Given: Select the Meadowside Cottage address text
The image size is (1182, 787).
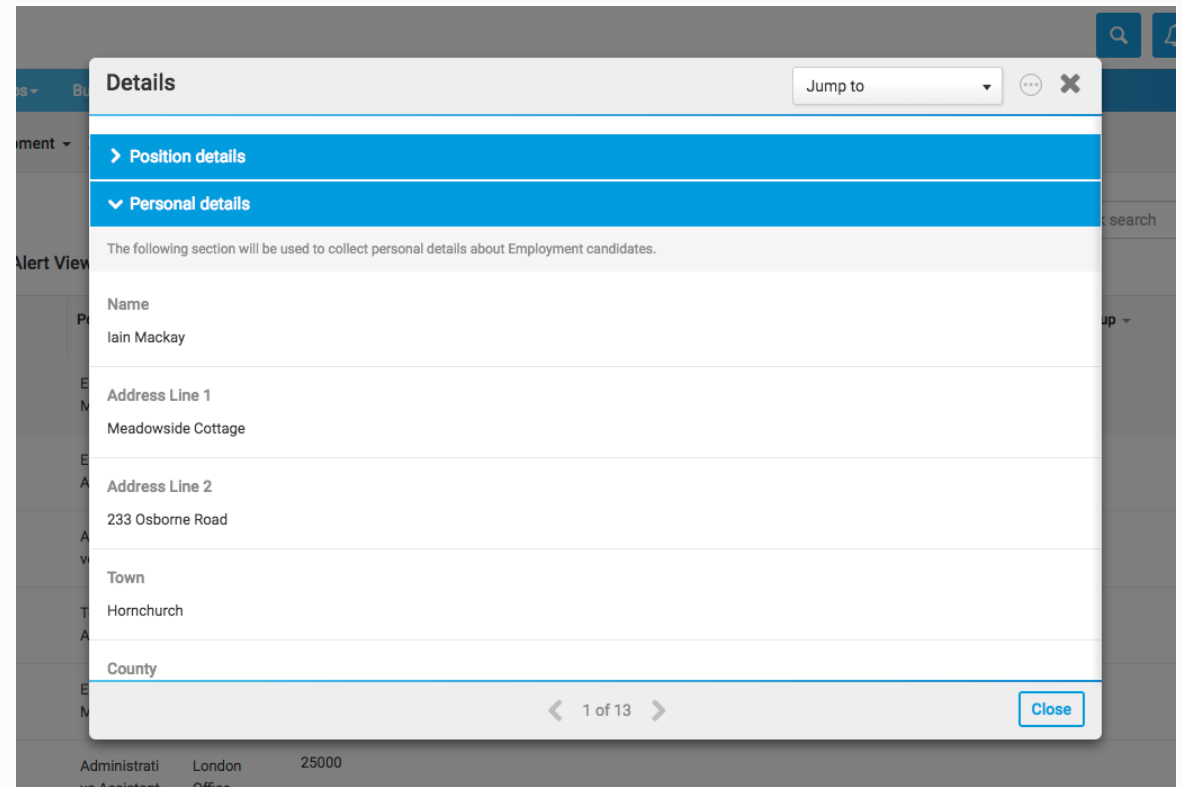Looking at the screenshot, I should point(176,429).
